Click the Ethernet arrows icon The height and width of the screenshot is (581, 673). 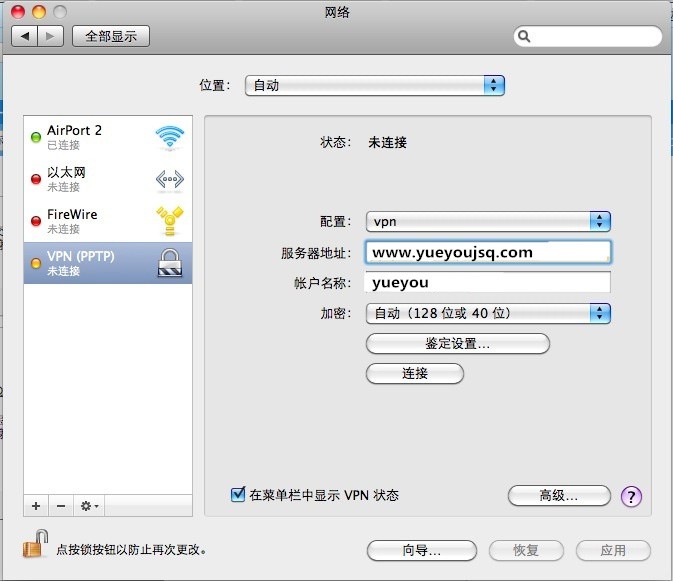(x=170, y=179)
